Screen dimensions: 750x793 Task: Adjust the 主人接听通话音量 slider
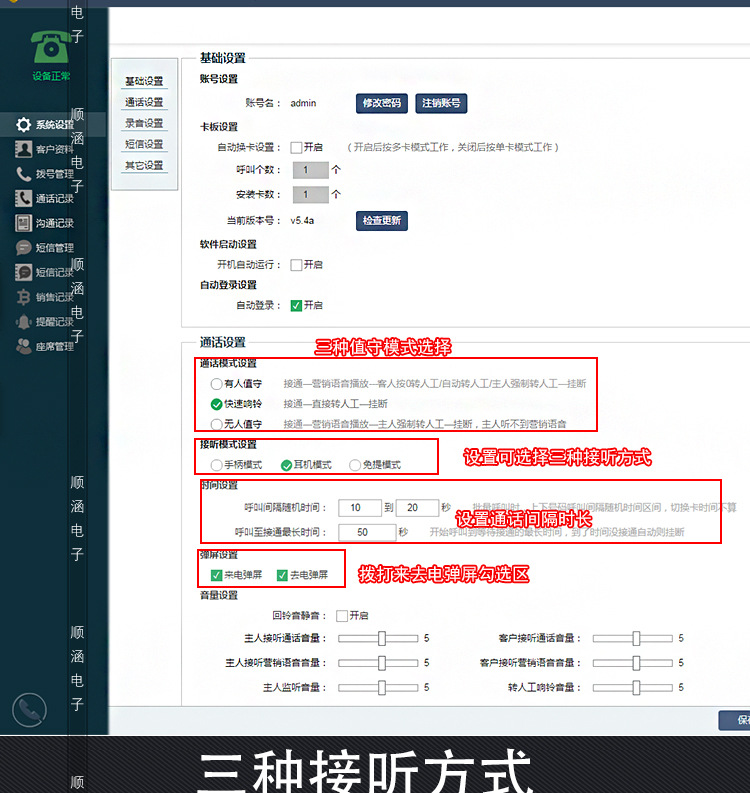click(x=378, y=638)
